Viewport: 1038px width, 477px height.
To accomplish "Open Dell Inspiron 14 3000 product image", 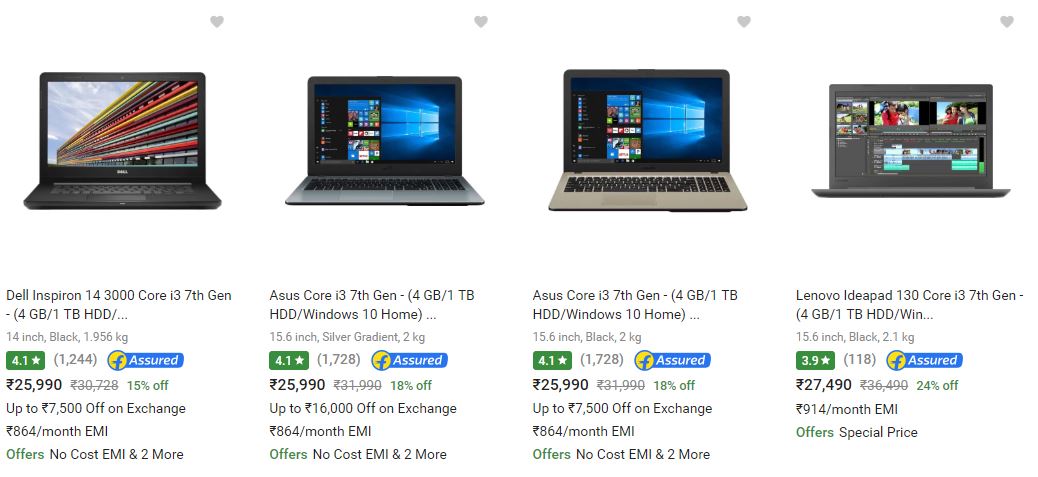I will (x=122, y=141).
